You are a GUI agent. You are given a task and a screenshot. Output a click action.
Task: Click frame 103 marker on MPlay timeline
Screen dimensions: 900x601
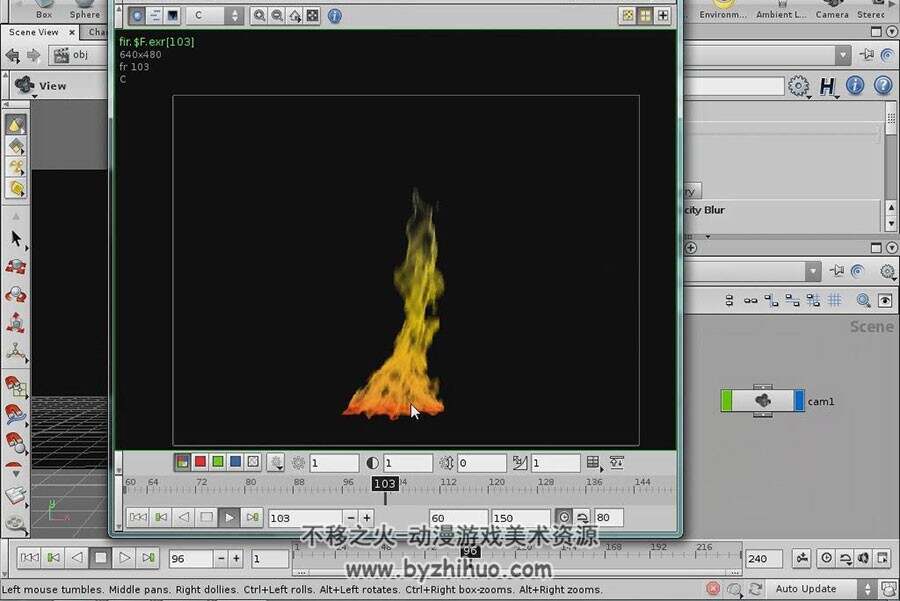[385, 484]
